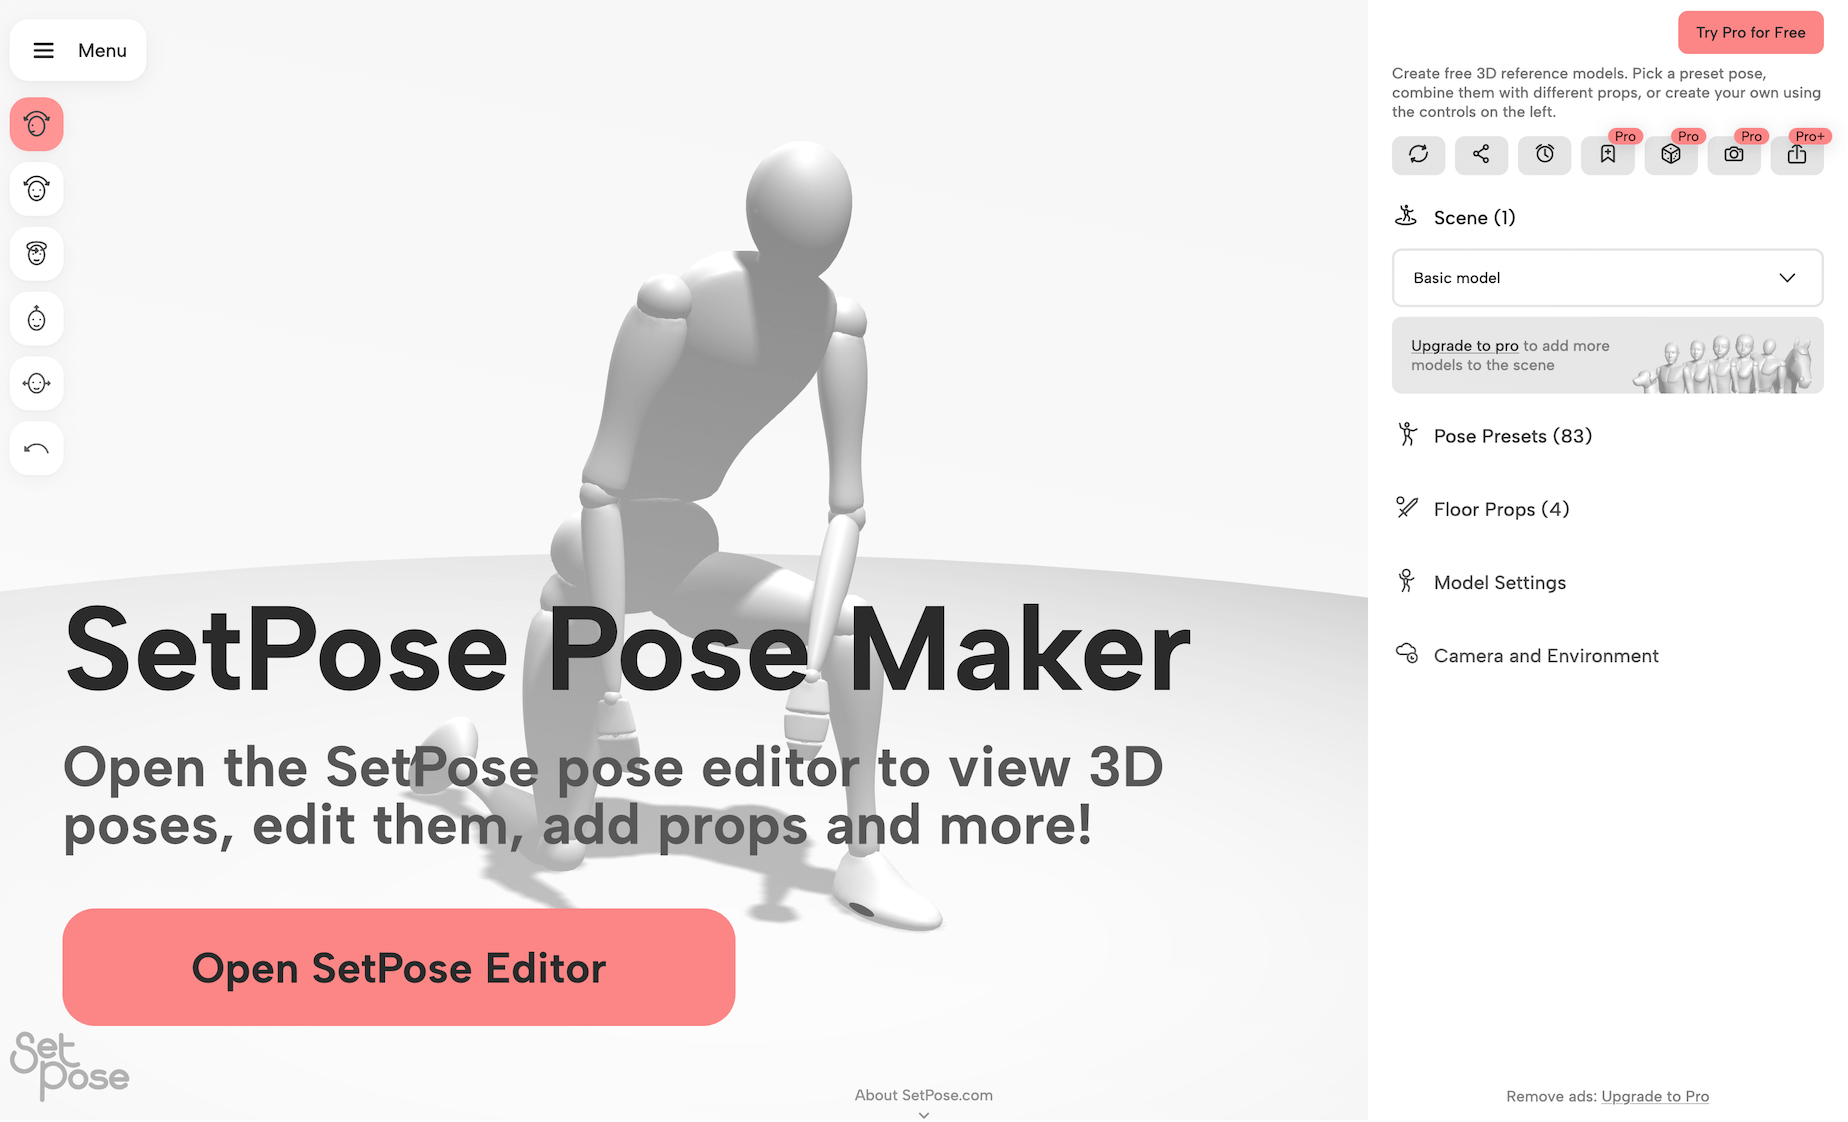Open the hamburger Menu
Screen dimensions: 1848x1122
tap(78, 50)
